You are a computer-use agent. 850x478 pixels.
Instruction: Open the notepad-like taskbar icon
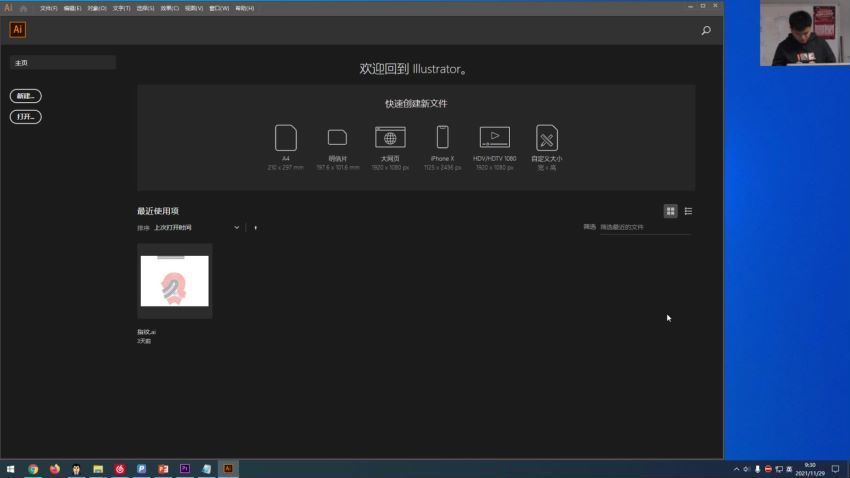point(207,469)
